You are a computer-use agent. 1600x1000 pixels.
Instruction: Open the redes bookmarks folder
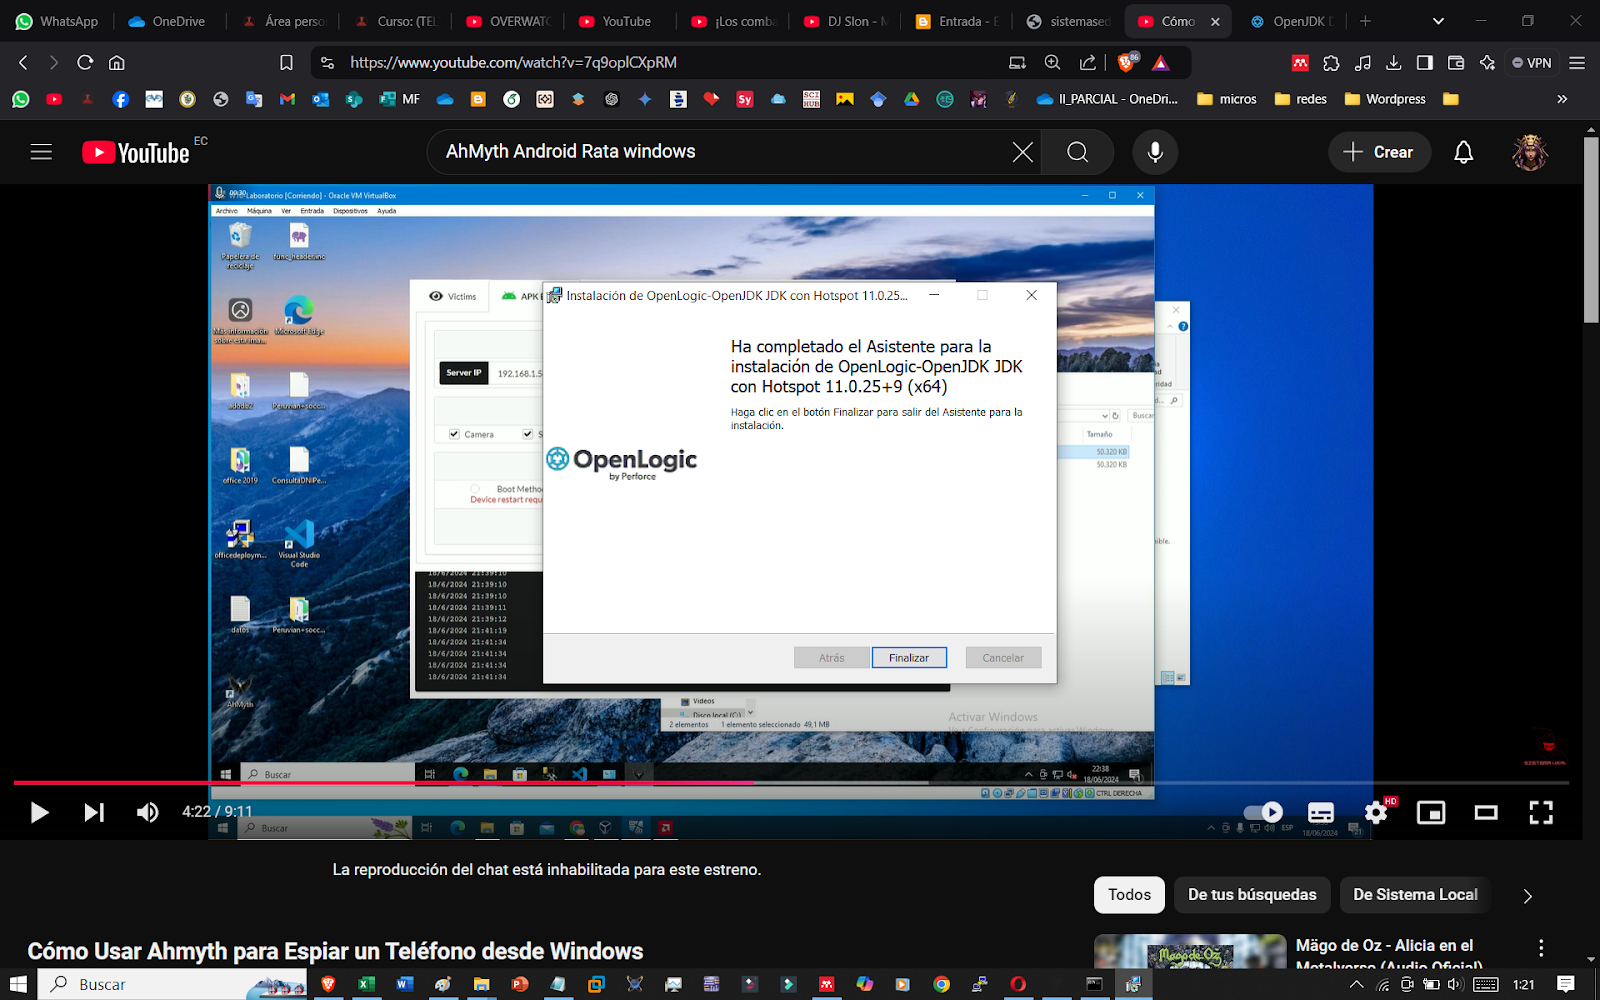pyautogui.click(x=1301, y=99)
